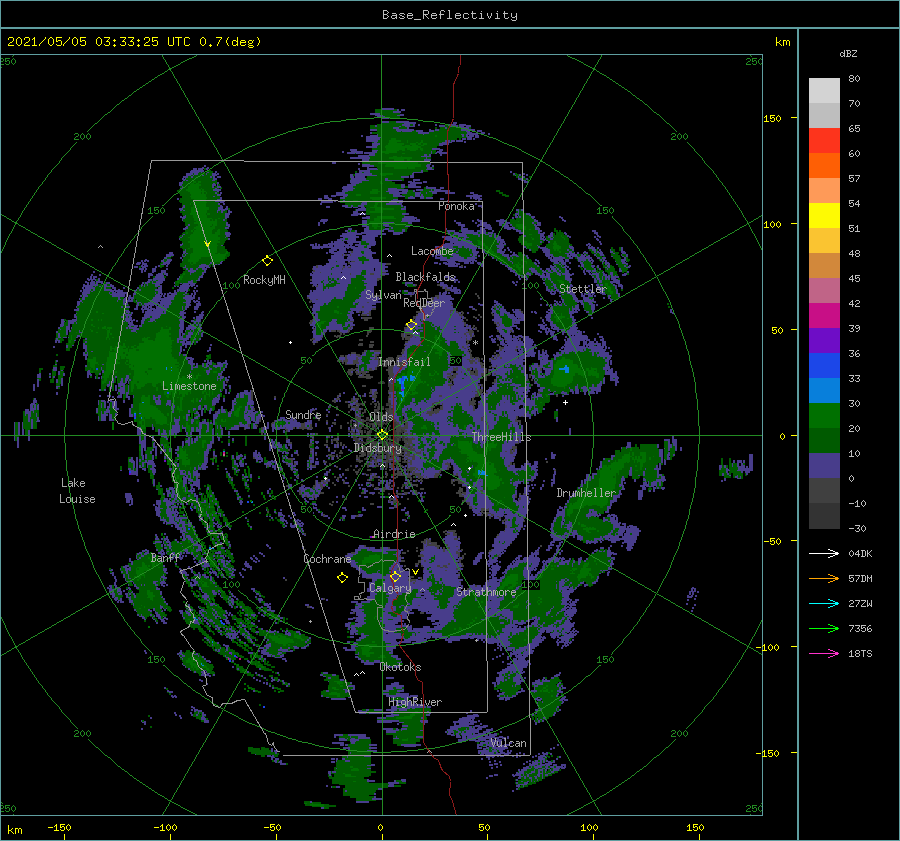Viewport: 900px width, 841px height.
Task: Click the magenta swatch in the dBZ legend
Action: 824,315
